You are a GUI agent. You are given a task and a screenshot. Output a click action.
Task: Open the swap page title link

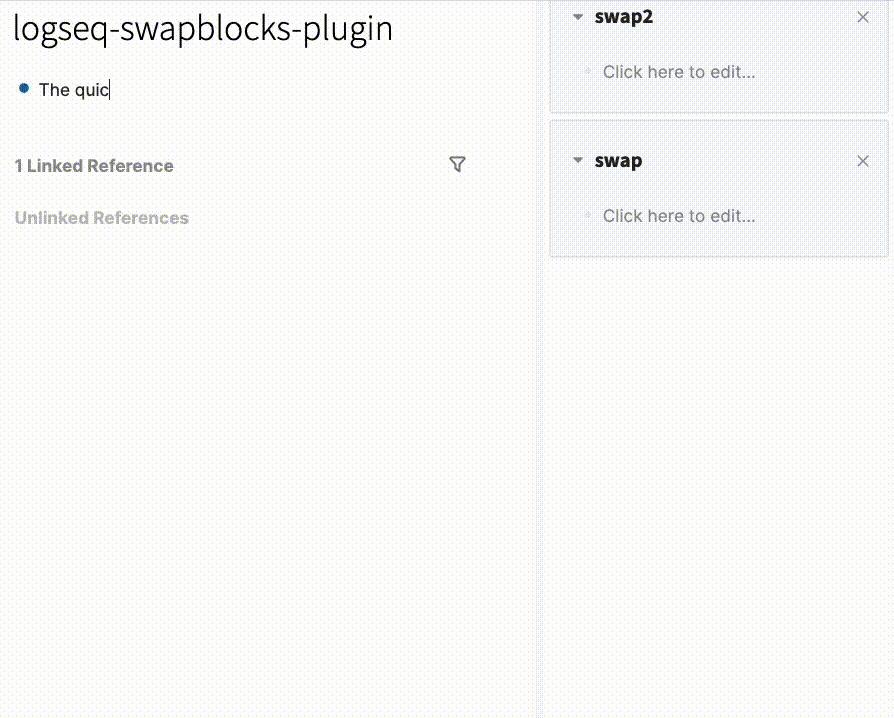coord(618,161)
